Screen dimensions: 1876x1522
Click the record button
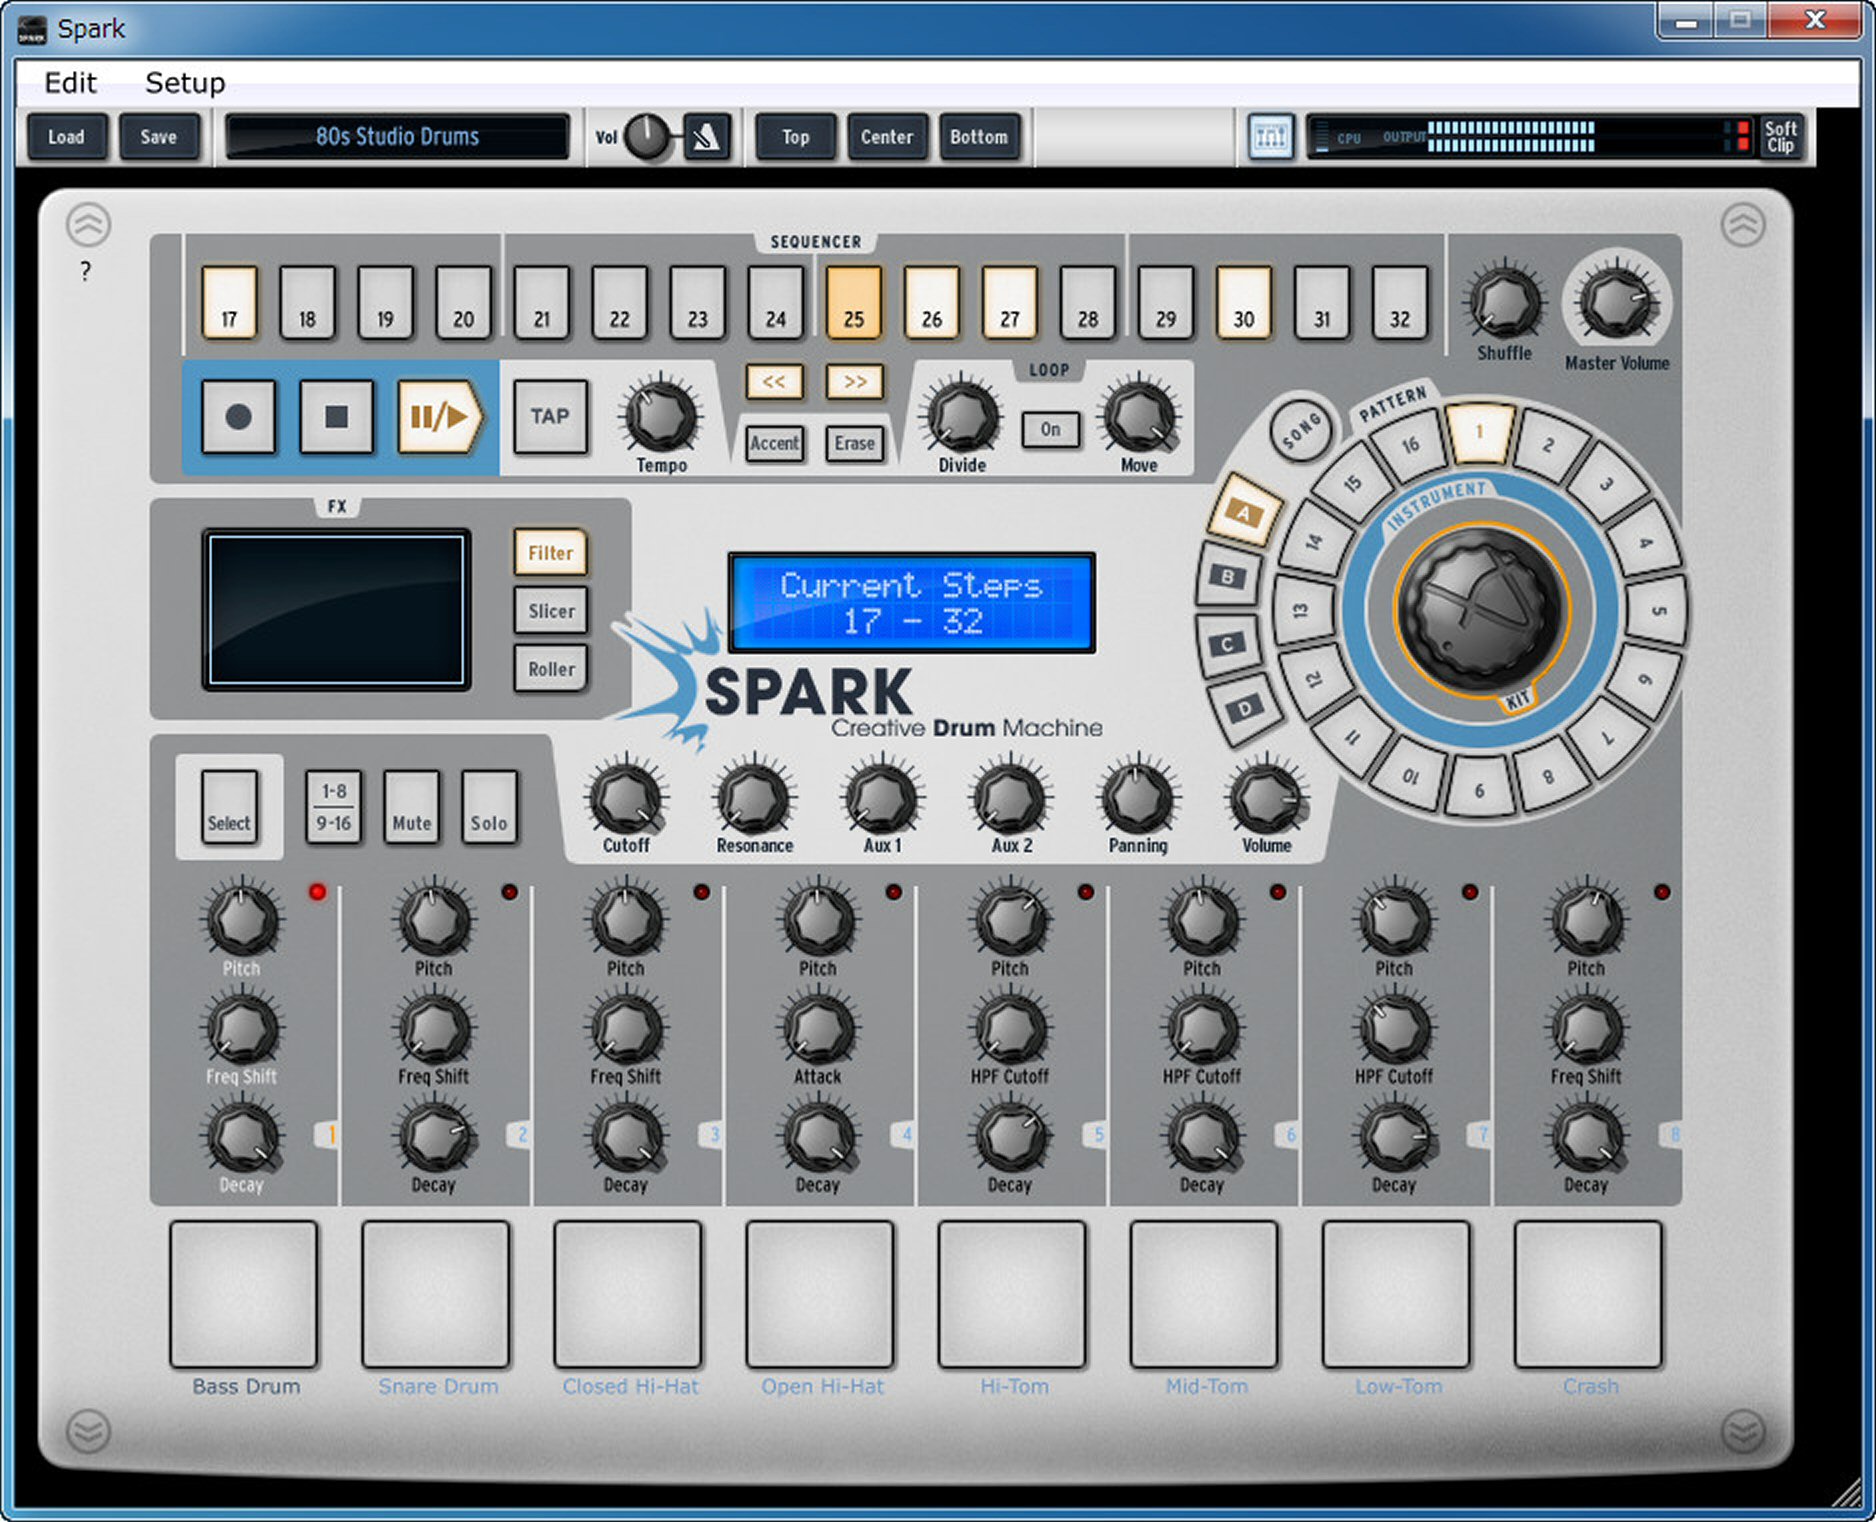click(x=238, y=416)
